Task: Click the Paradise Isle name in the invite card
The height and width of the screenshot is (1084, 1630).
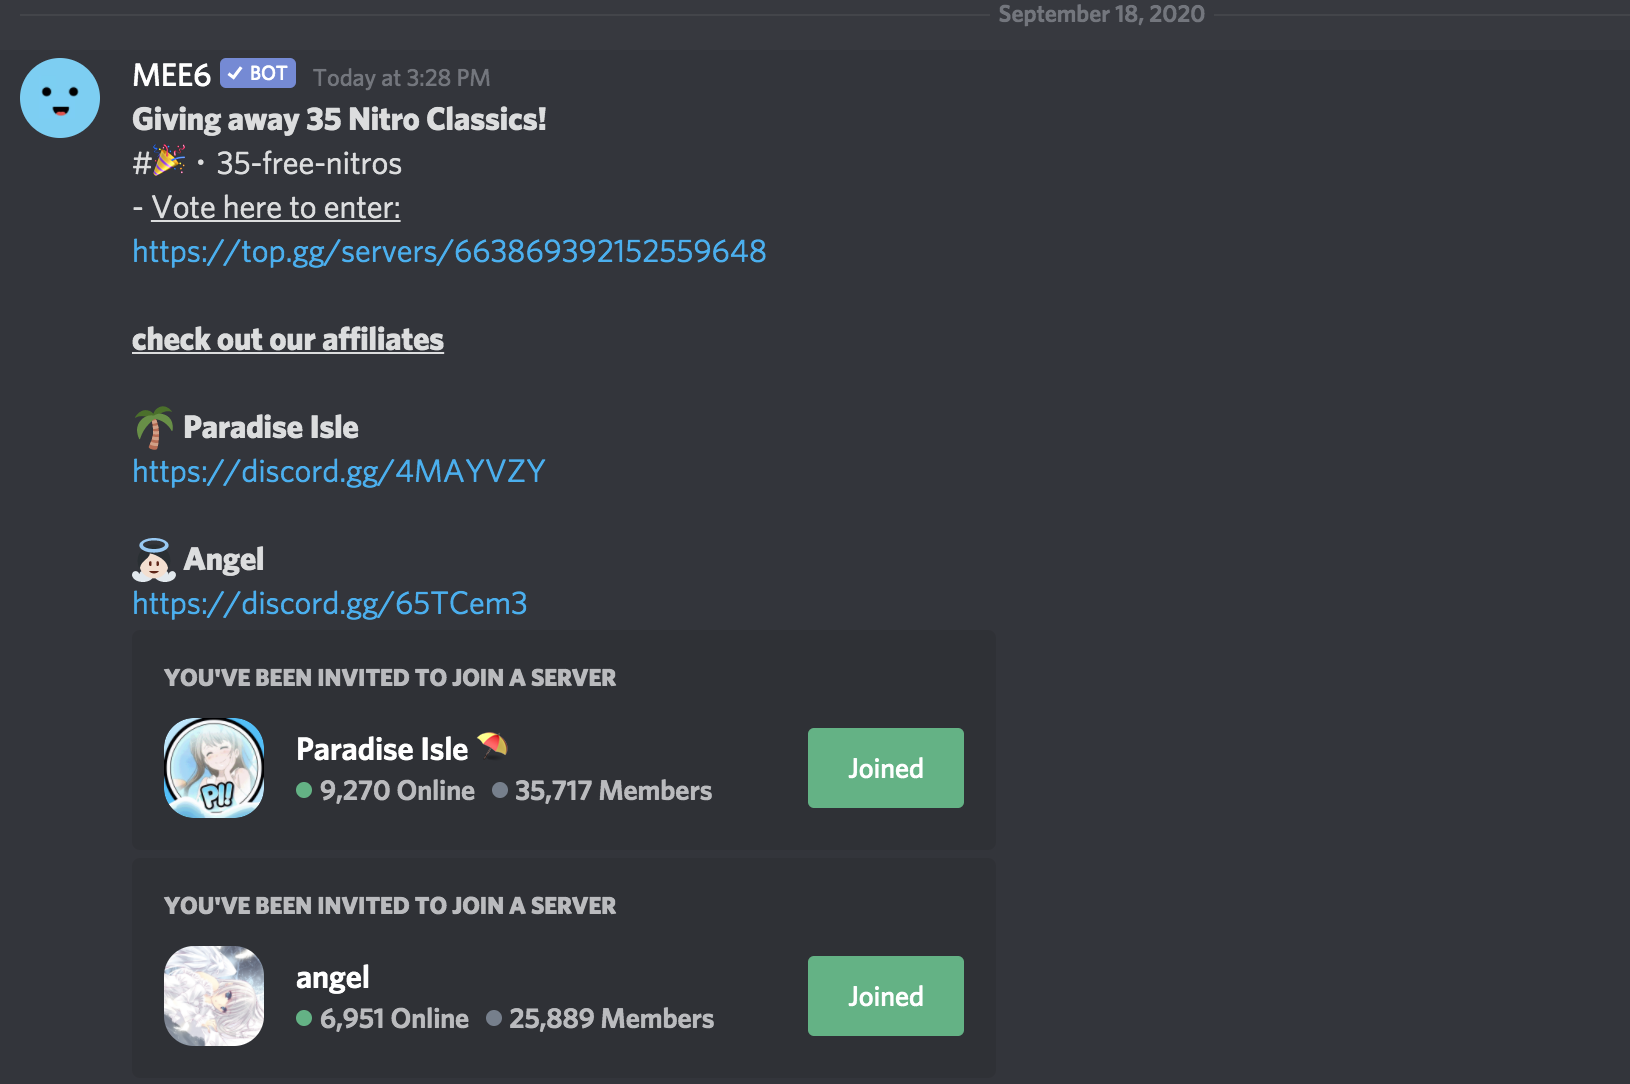Action: pyautogui.click(x=382, y=749)
